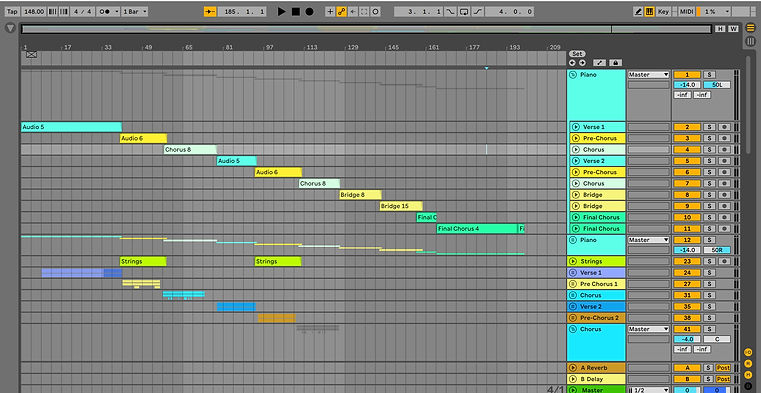Deactivate track 1 with its activator
The width and height of the screenshot is (761, 393).
687,75
